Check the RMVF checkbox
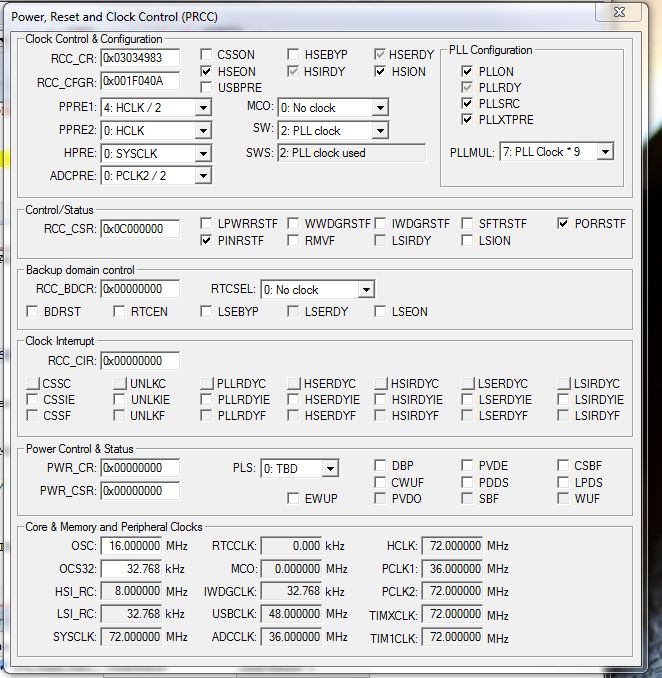662x678 pixels. point(293,240)
